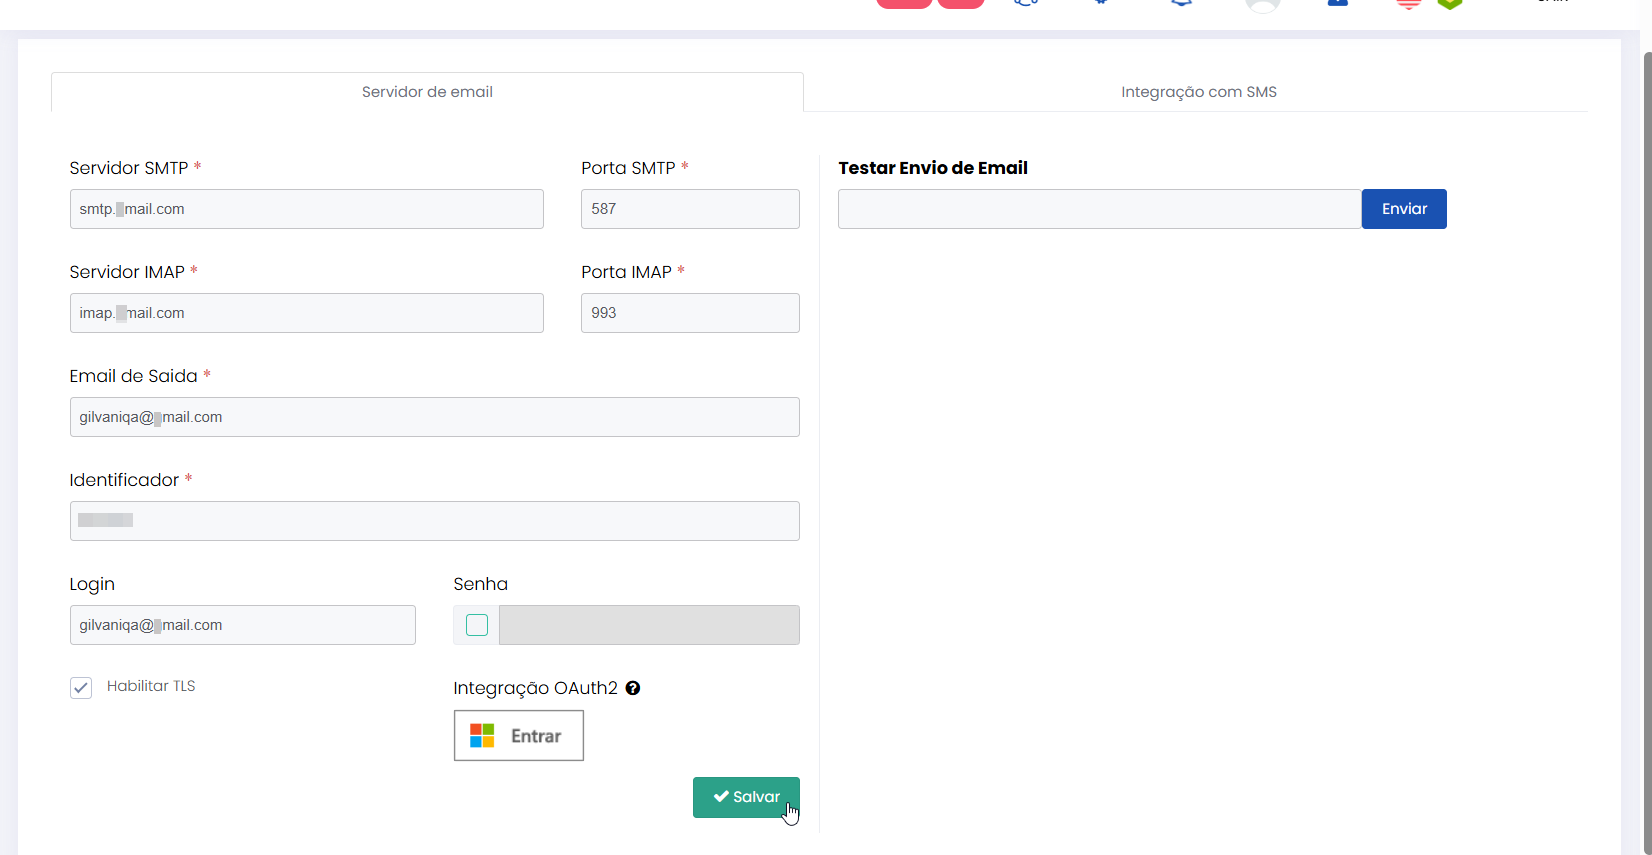Image resolution: width=1652 pixels, height=855 pixels.
Task: Click the Testar Envio de Email input
Action: (x=1099, y=209)
